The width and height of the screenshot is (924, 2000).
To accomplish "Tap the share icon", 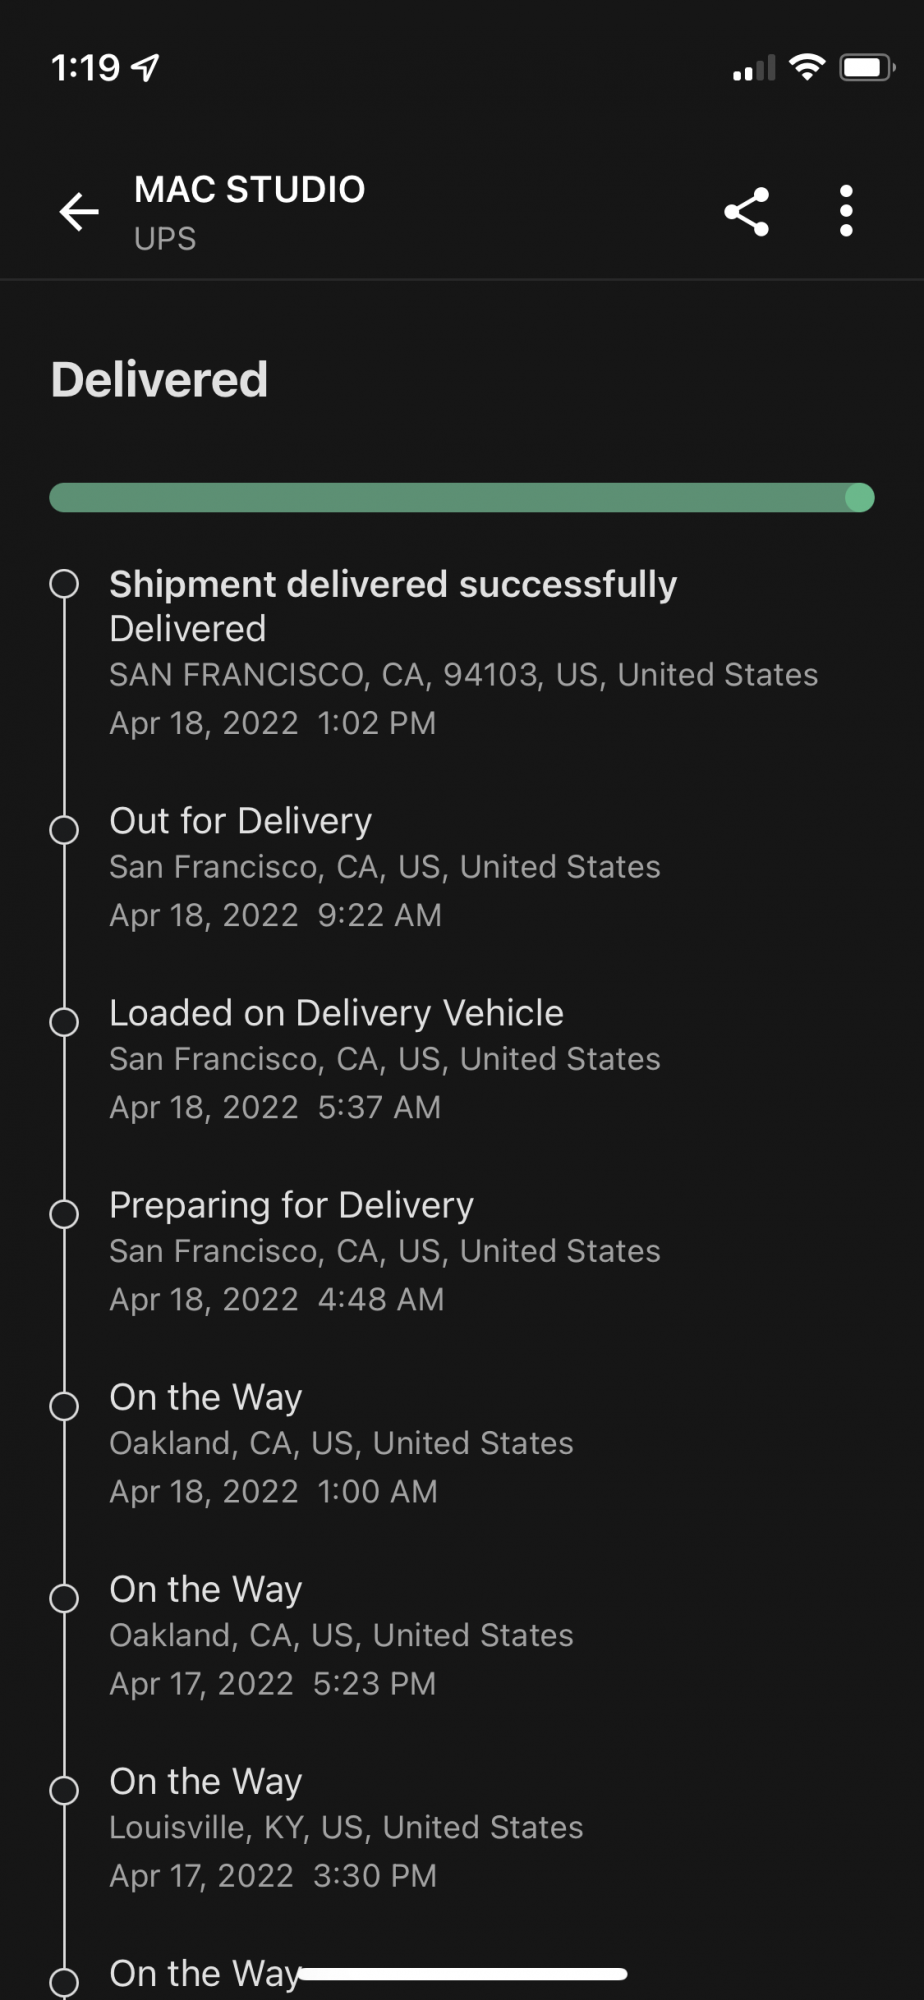I will (747, 211).
